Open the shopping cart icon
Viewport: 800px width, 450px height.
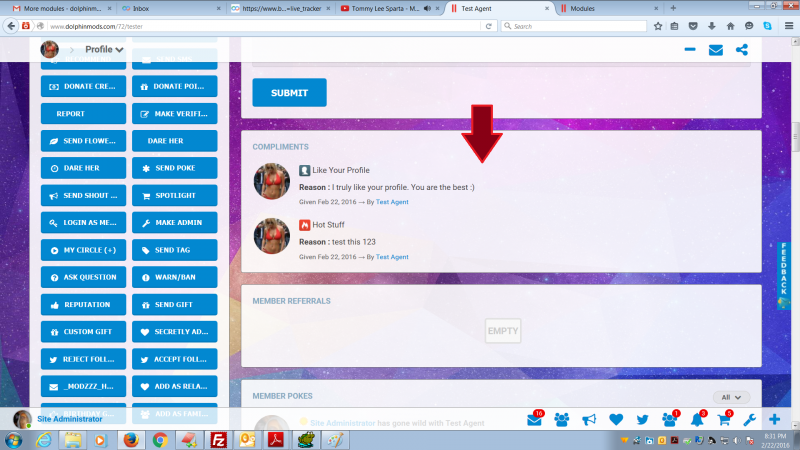click(723, 420)
